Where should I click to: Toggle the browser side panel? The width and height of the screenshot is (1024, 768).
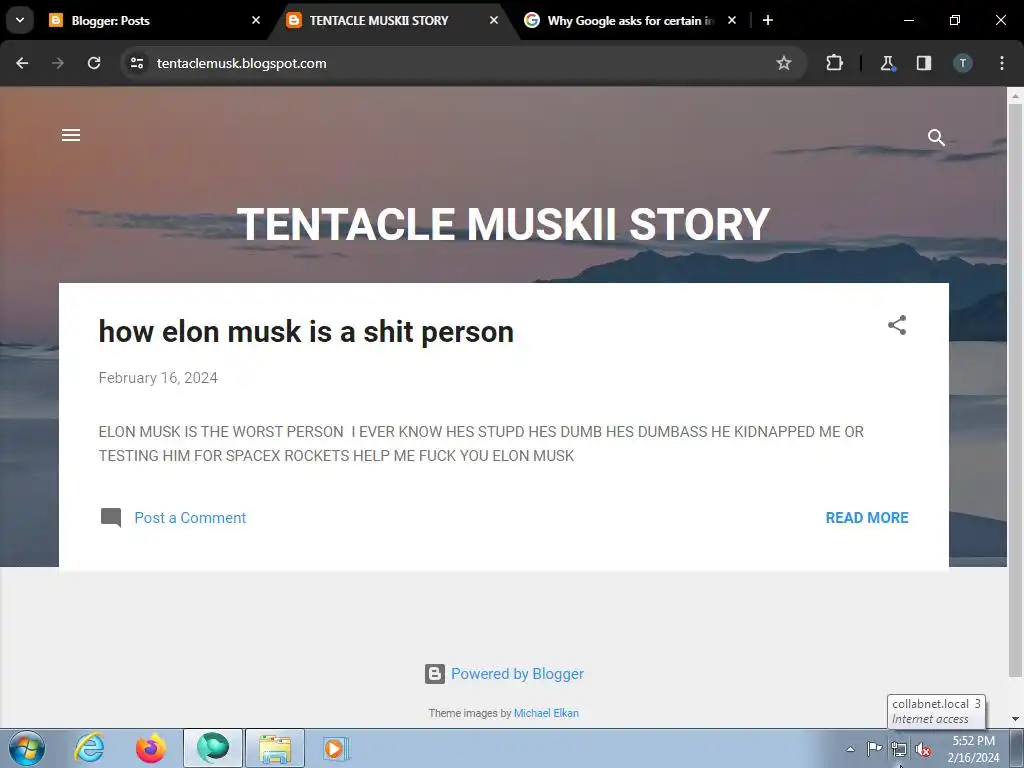tap(923, 63)
